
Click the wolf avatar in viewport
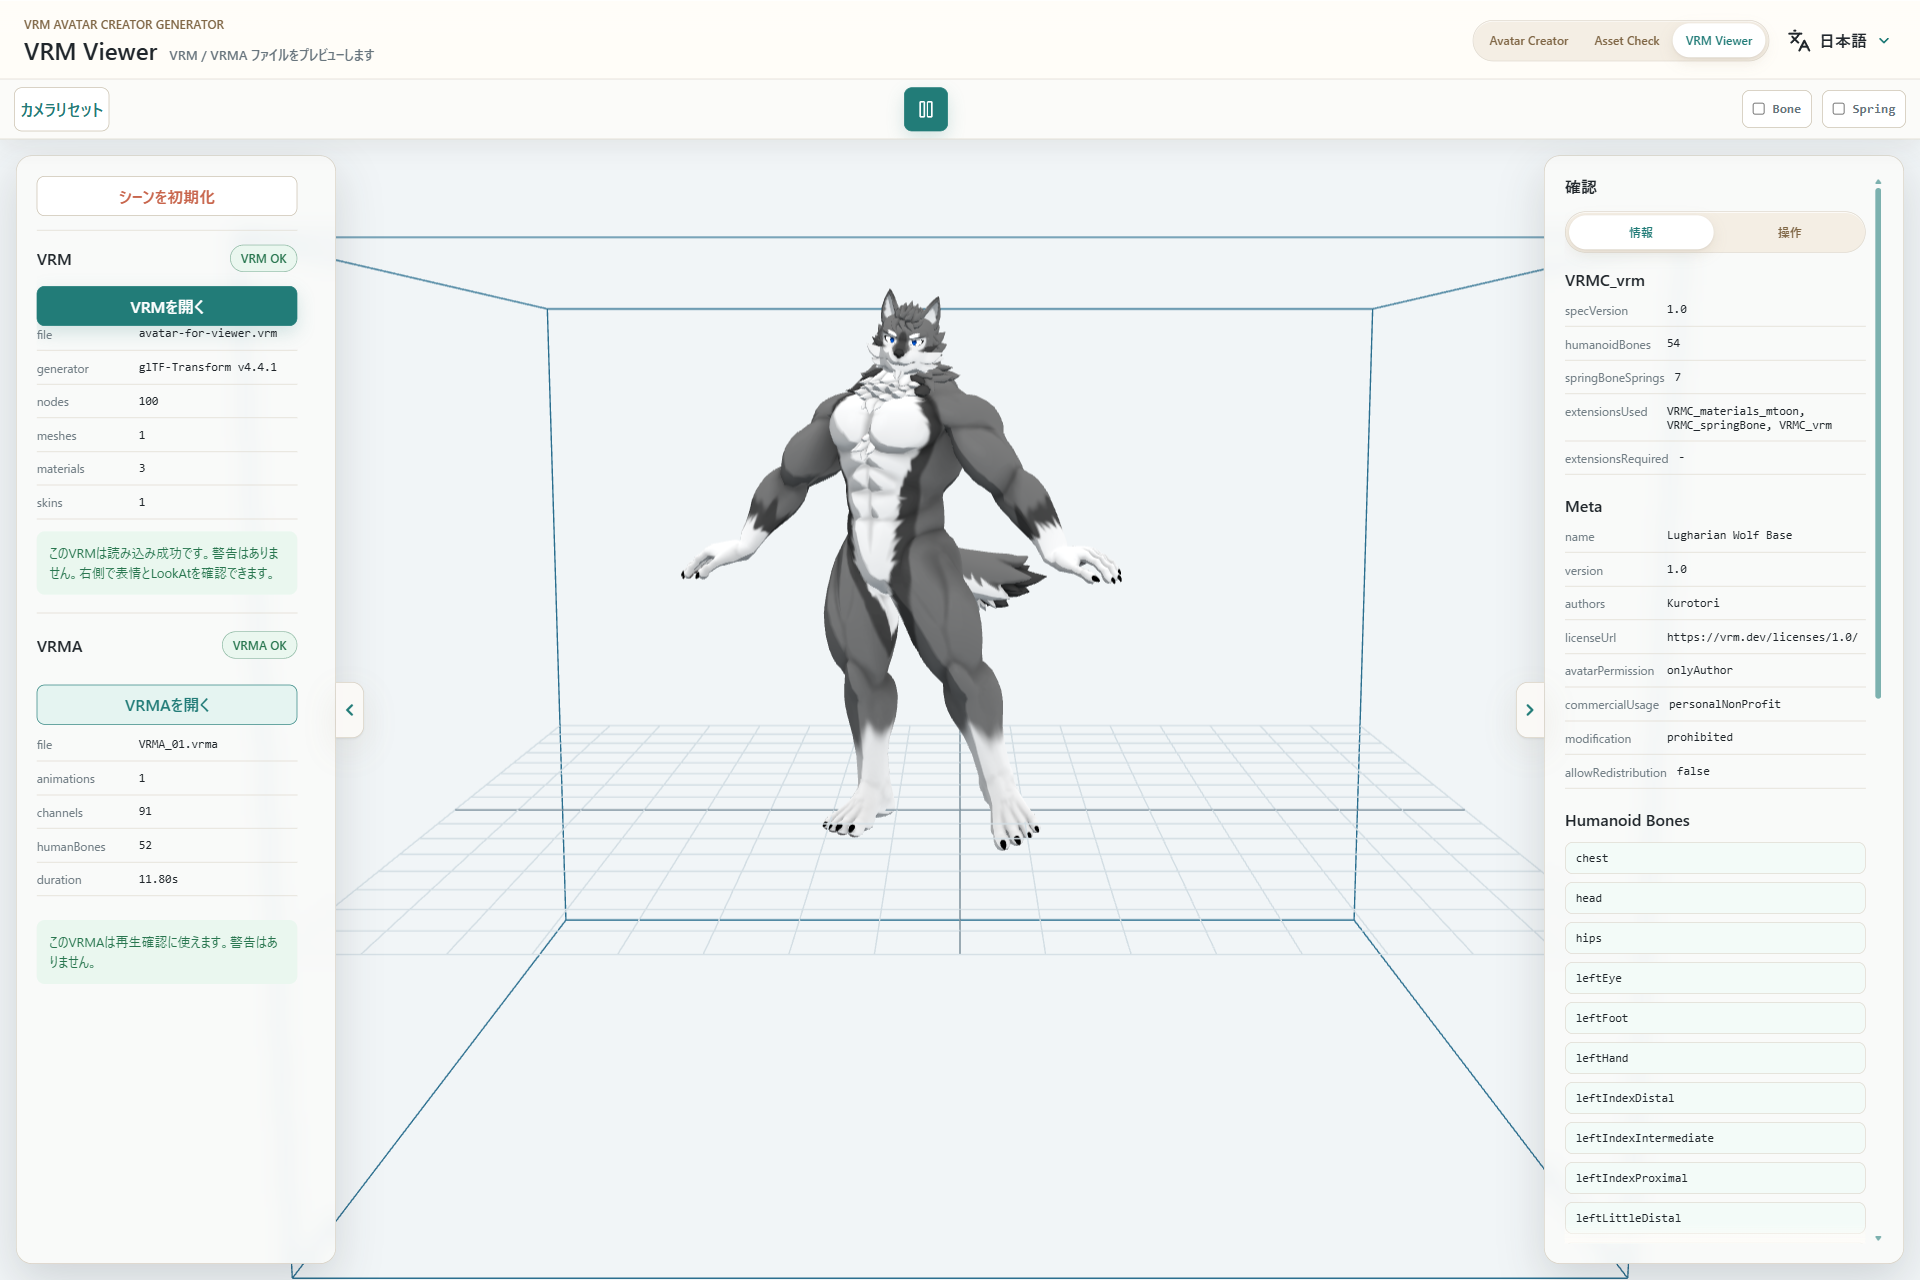[x=900, y=570]
